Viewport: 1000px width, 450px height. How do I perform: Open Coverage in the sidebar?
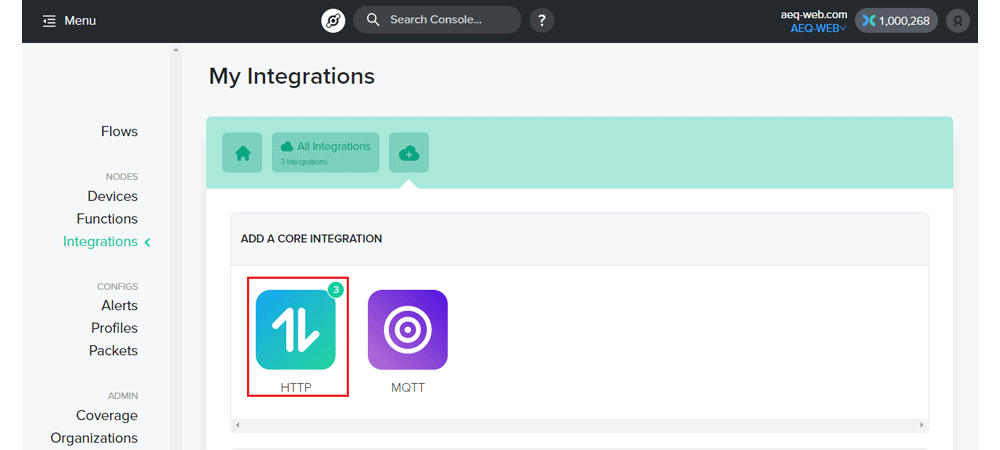(x=107, y=416)
